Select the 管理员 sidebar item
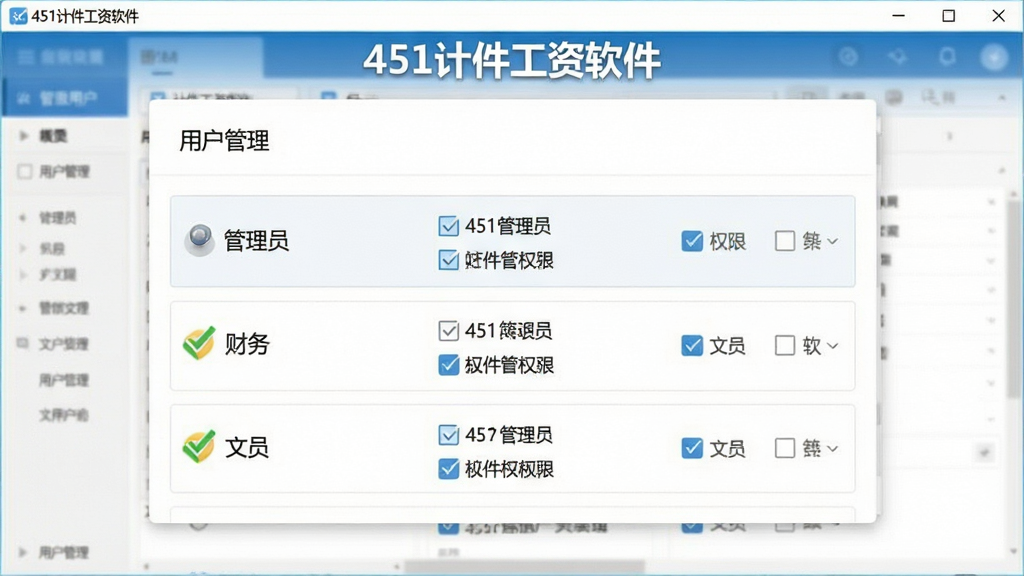The height and width of the screenshot is (576, 1024). coord(57,217)
